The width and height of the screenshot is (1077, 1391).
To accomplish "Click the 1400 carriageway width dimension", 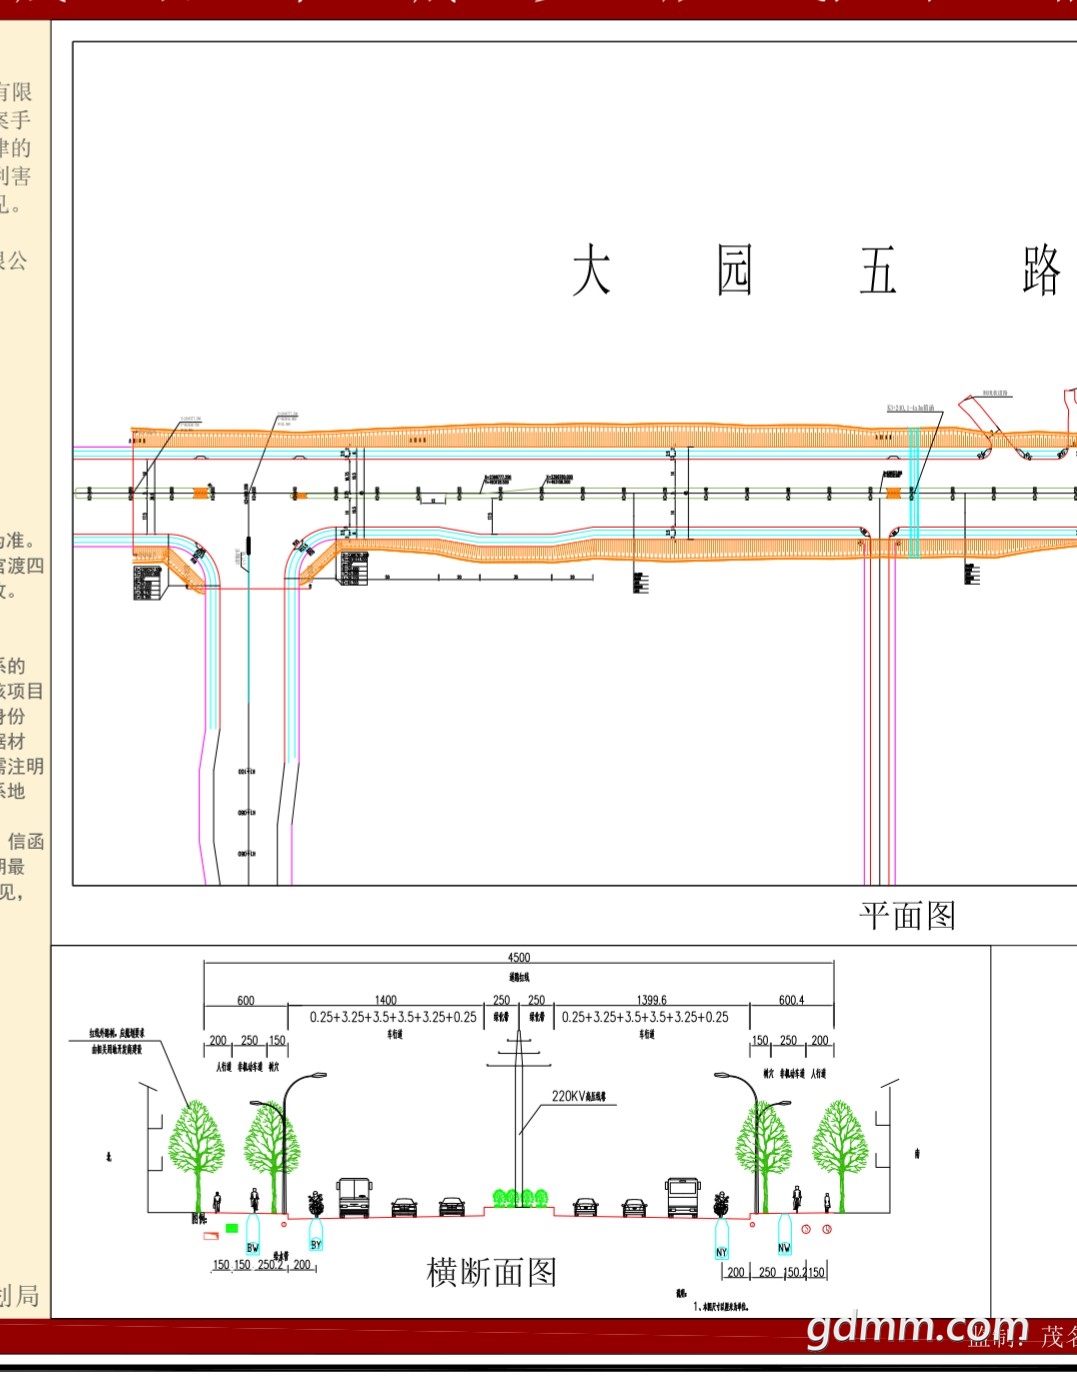I will (385, 999).
